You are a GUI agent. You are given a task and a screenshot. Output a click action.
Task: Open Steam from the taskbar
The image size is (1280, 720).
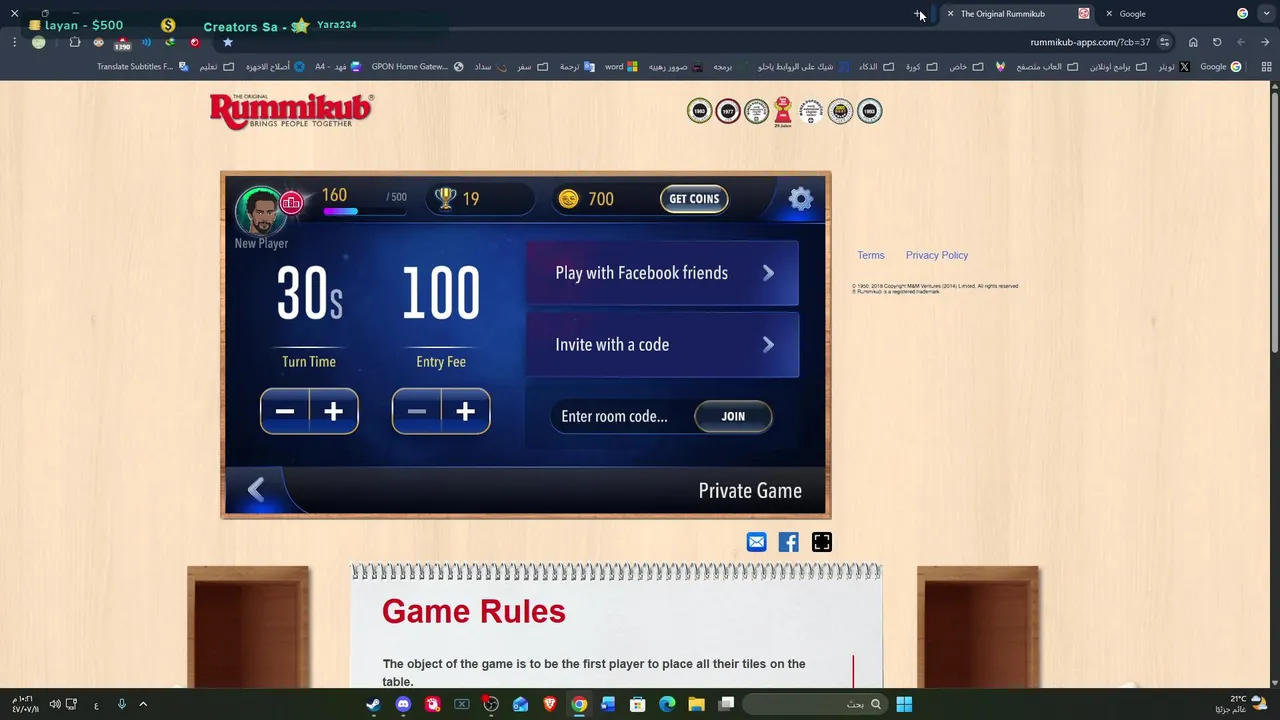(x=373, y=704)
